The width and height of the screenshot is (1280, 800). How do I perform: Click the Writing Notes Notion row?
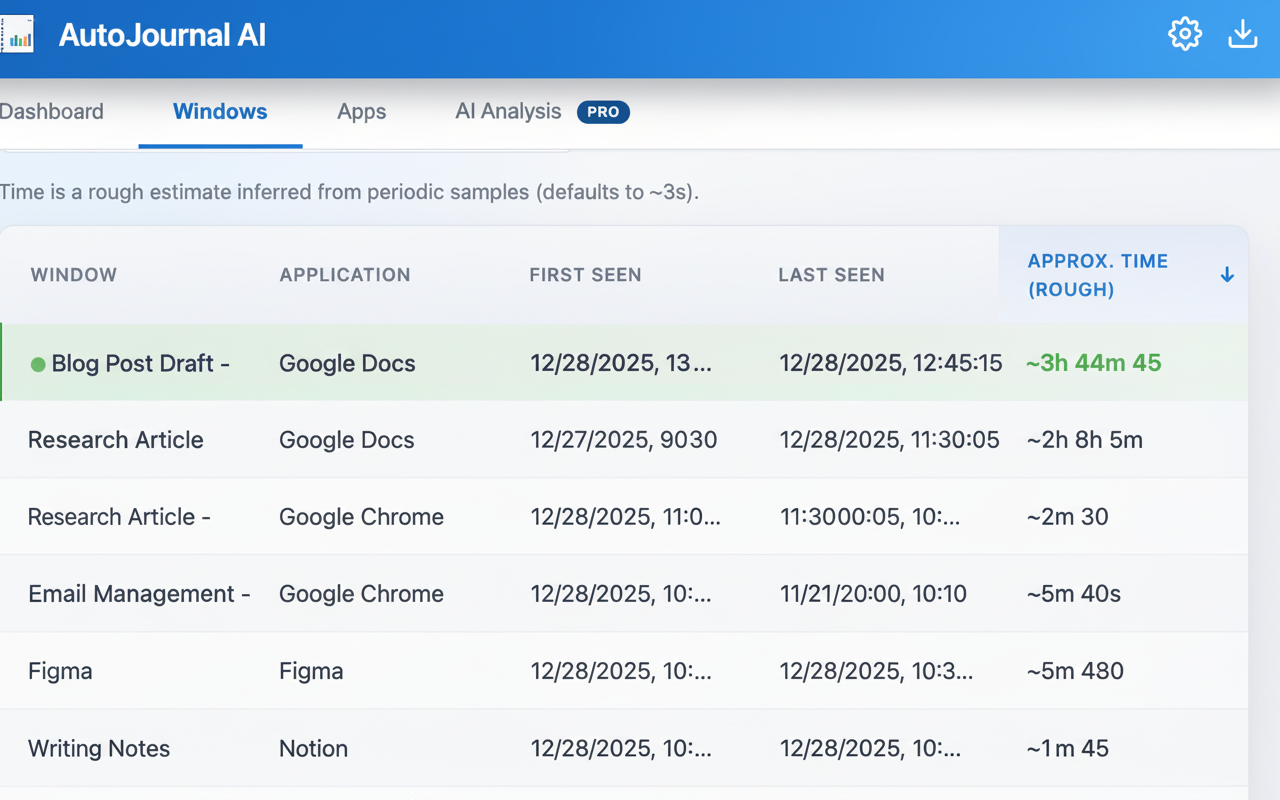(99, 748)
